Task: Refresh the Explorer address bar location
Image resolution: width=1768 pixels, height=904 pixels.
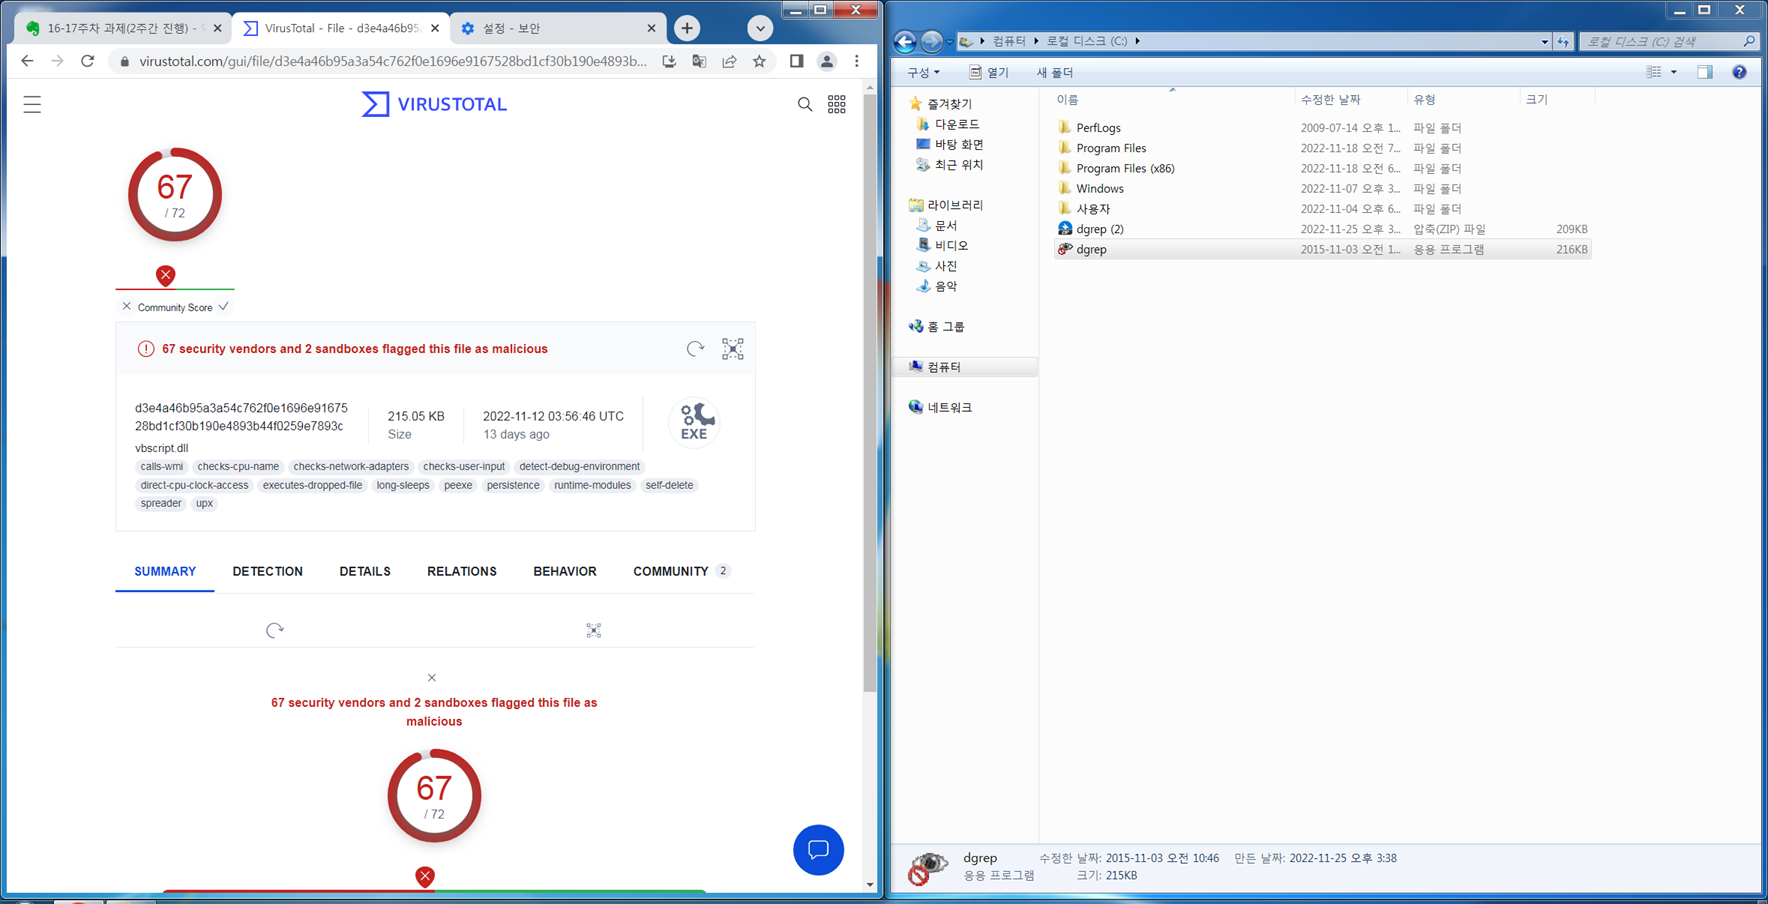Action: click(x=1563, y=41)
